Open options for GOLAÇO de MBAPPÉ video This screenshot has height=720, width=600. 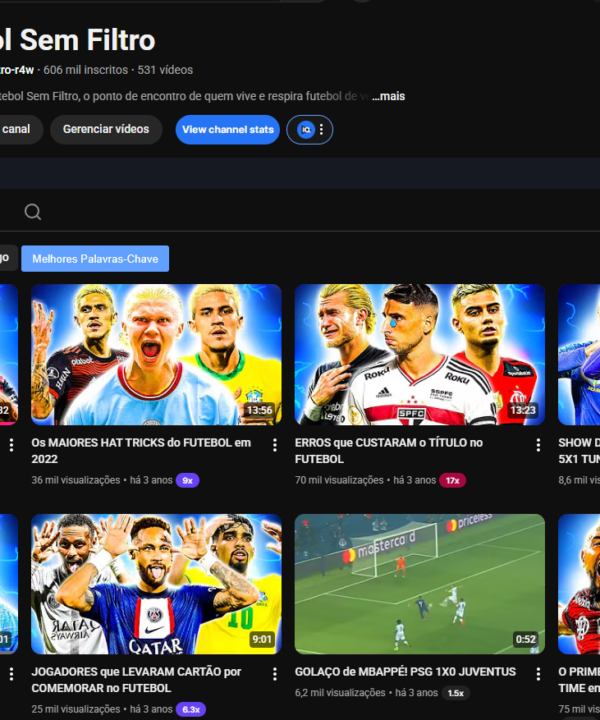(x=538, y=674)
